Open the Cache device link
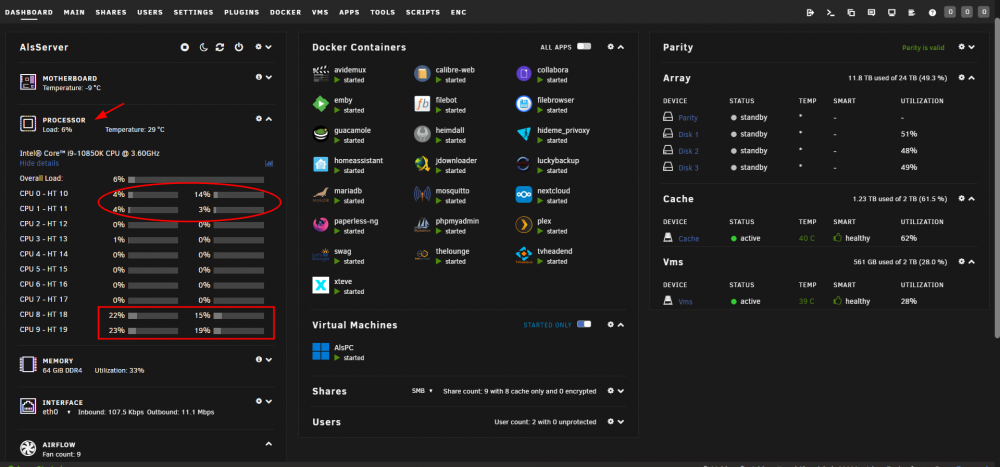The width and height of the screenshot is (1000, 467). [688, 239]
